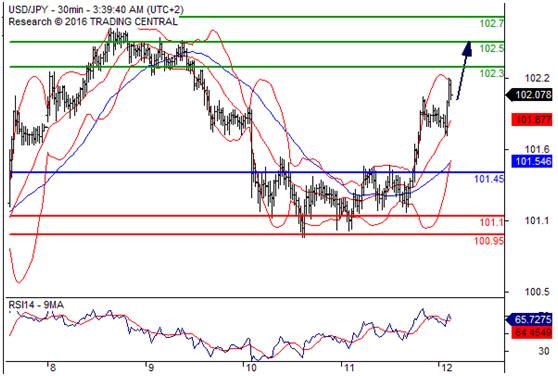558x376 pixels.
Task: Click the USD/JPY 30min chart title
Action: (x=96, y=10)
